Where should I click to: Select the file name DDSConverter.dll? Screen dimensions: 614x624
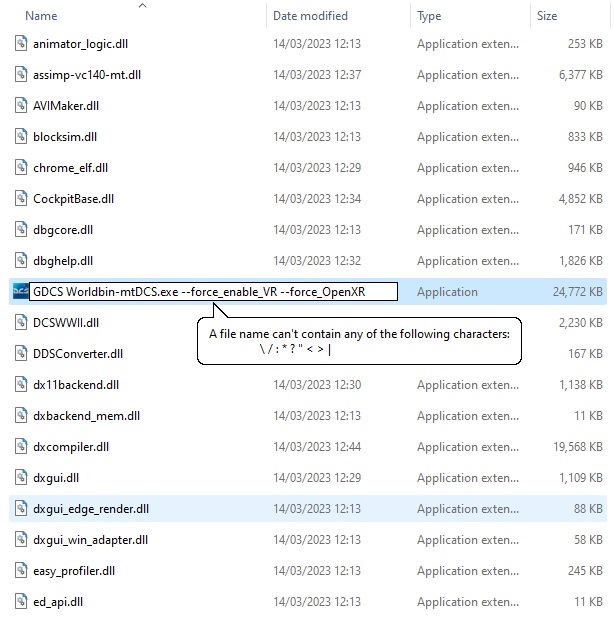coord(78,354)
